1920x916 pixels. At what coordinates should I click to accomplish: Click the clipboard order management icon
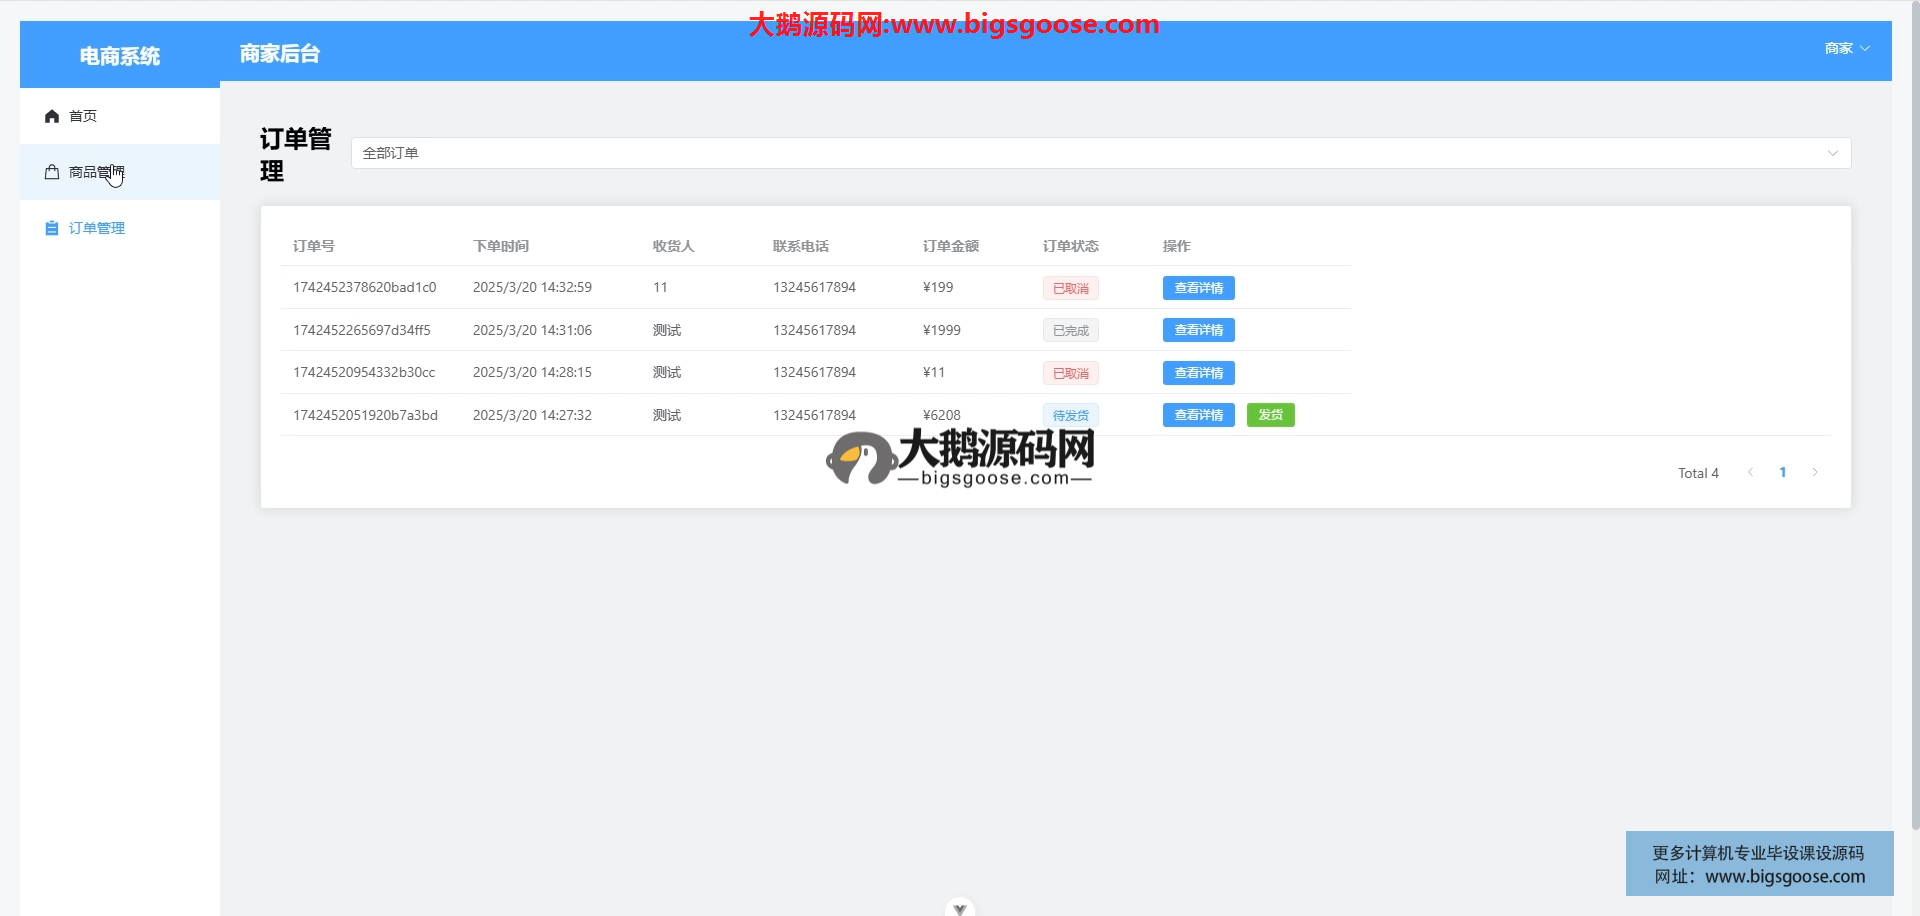52,228
